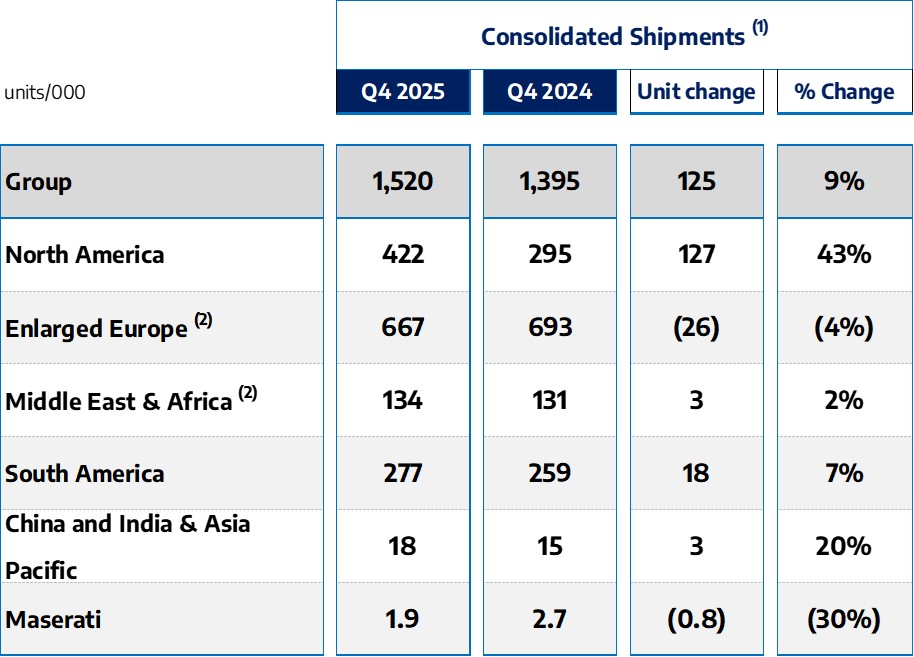Select North America 43% change cell
This screenshot has height=657, width=914.
pyautogui.click(x=844, y=255)
